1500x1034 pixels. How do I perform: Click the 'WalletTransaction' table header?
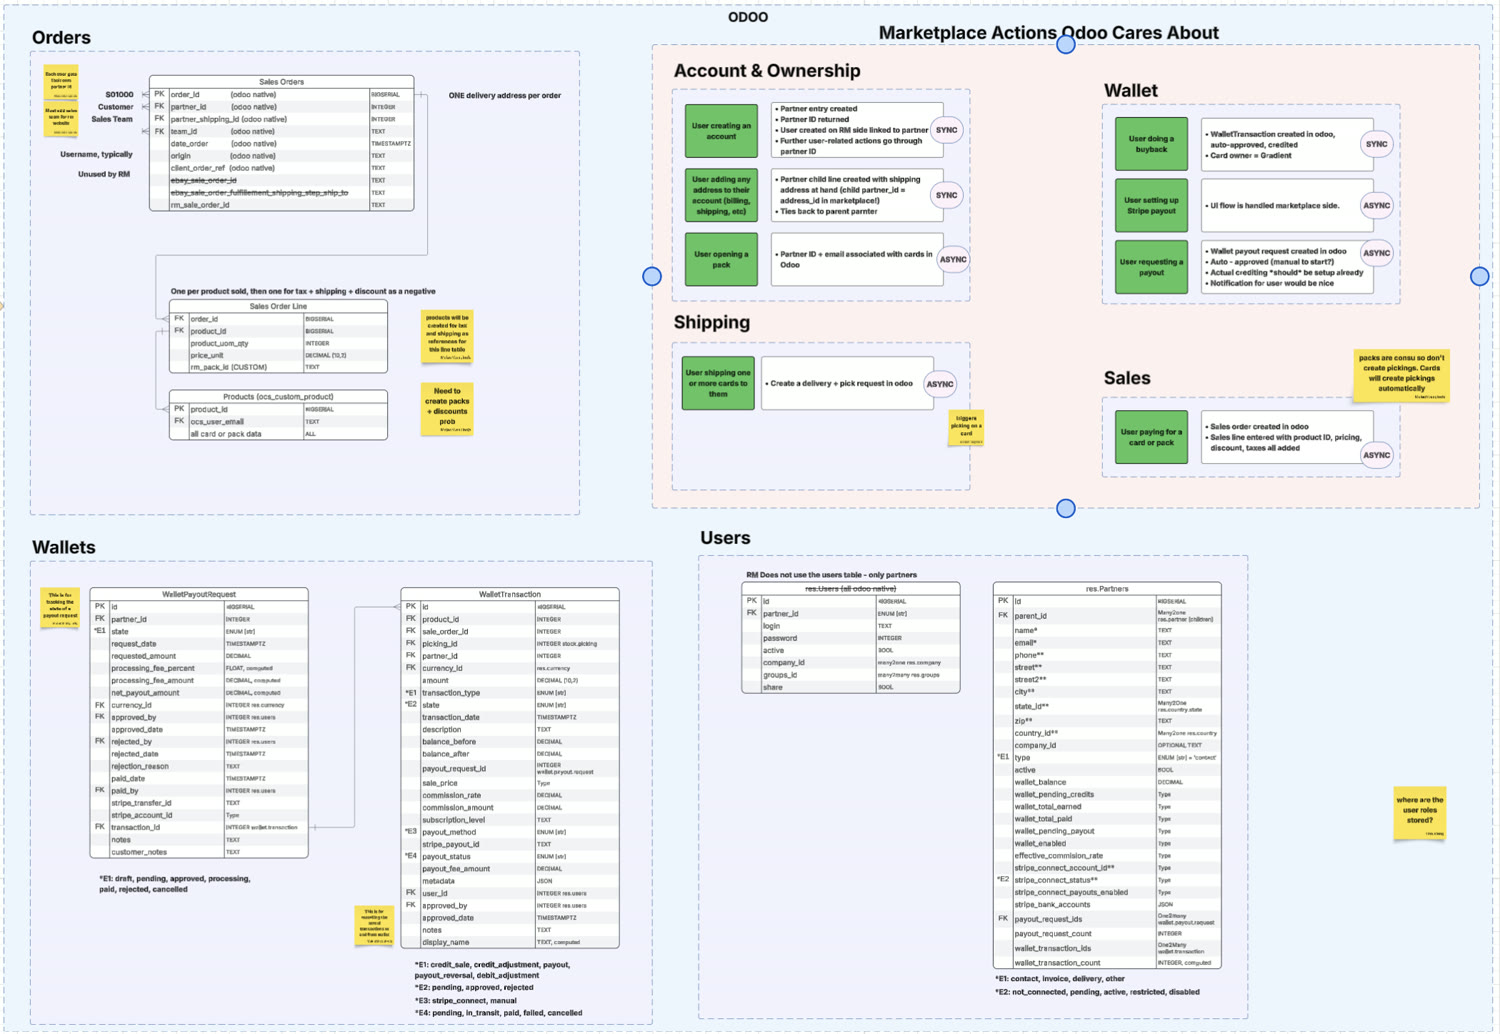[x=510, y=594]
